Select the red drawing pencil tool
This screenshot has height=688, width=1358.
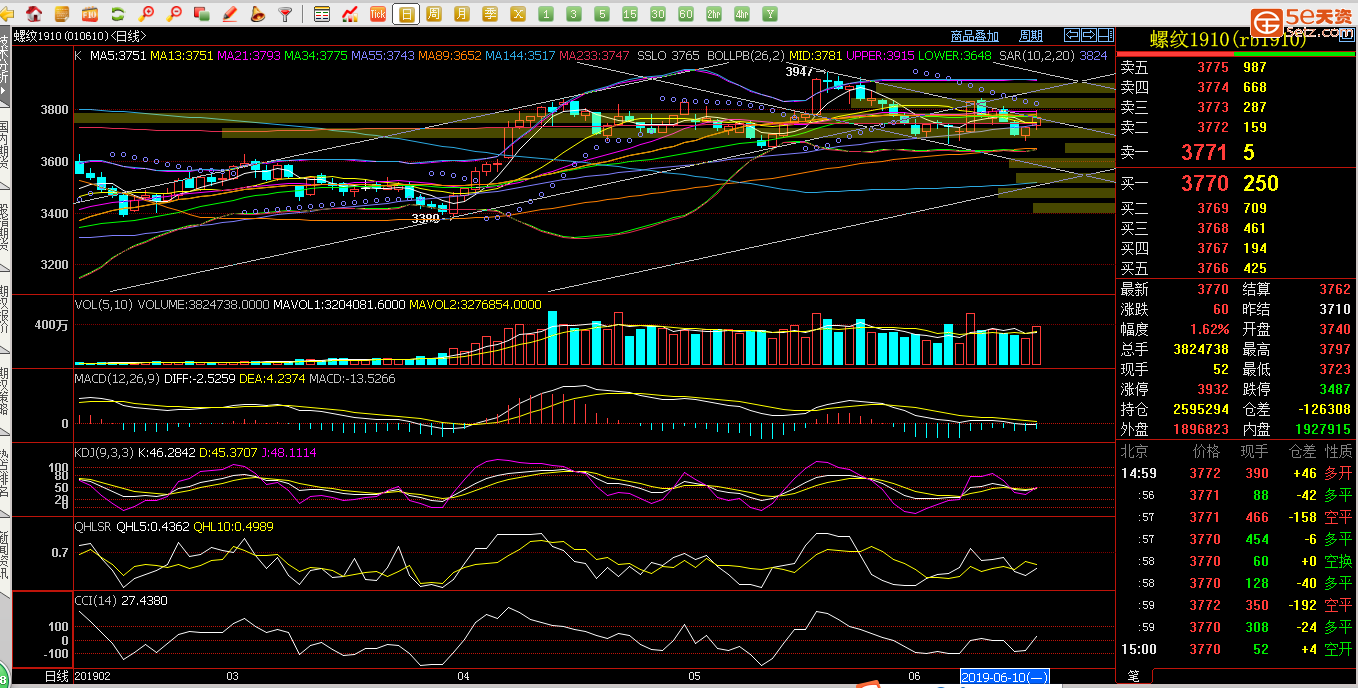[230, 14]
